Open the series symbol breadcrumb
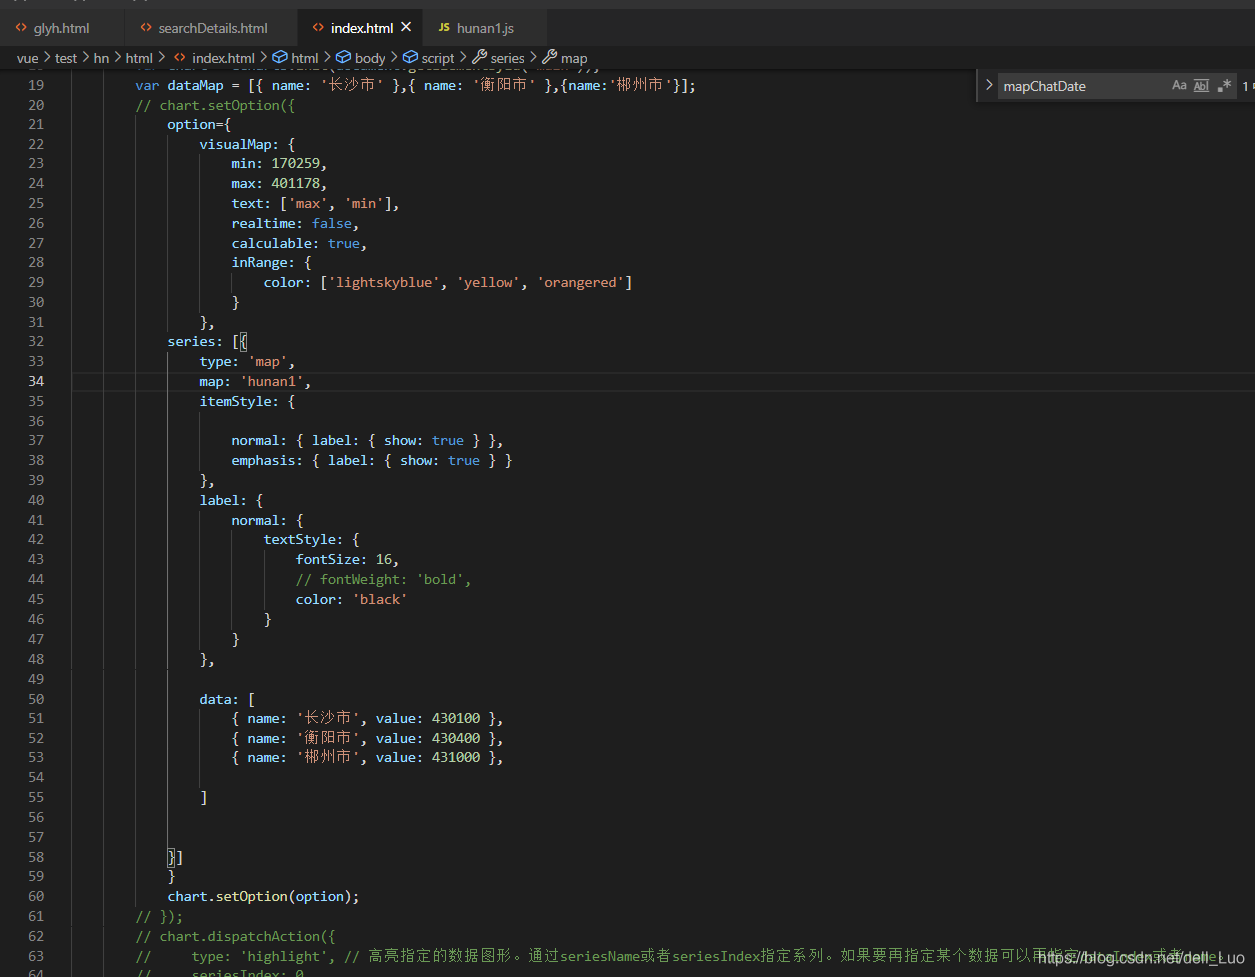 pyautogui.click(x=508, y=58)
